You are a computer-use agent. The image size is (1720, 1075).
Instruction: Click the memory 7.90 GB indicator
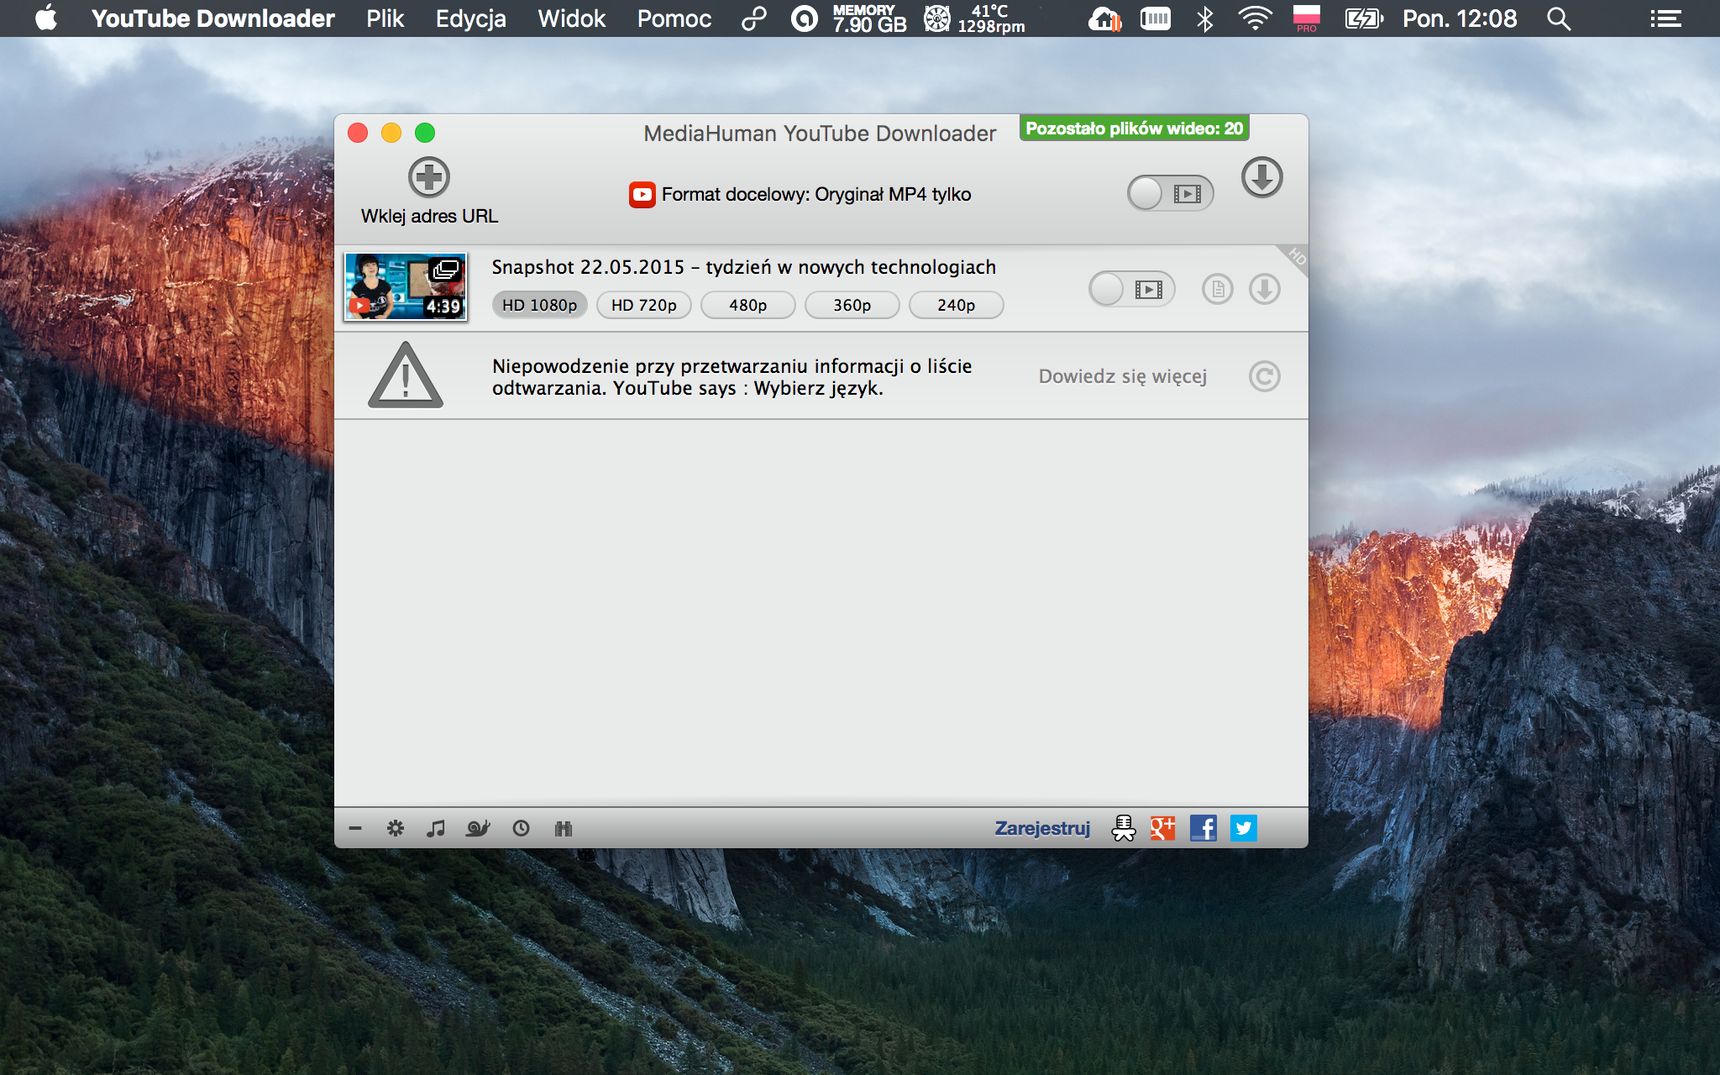pos(869,18)
